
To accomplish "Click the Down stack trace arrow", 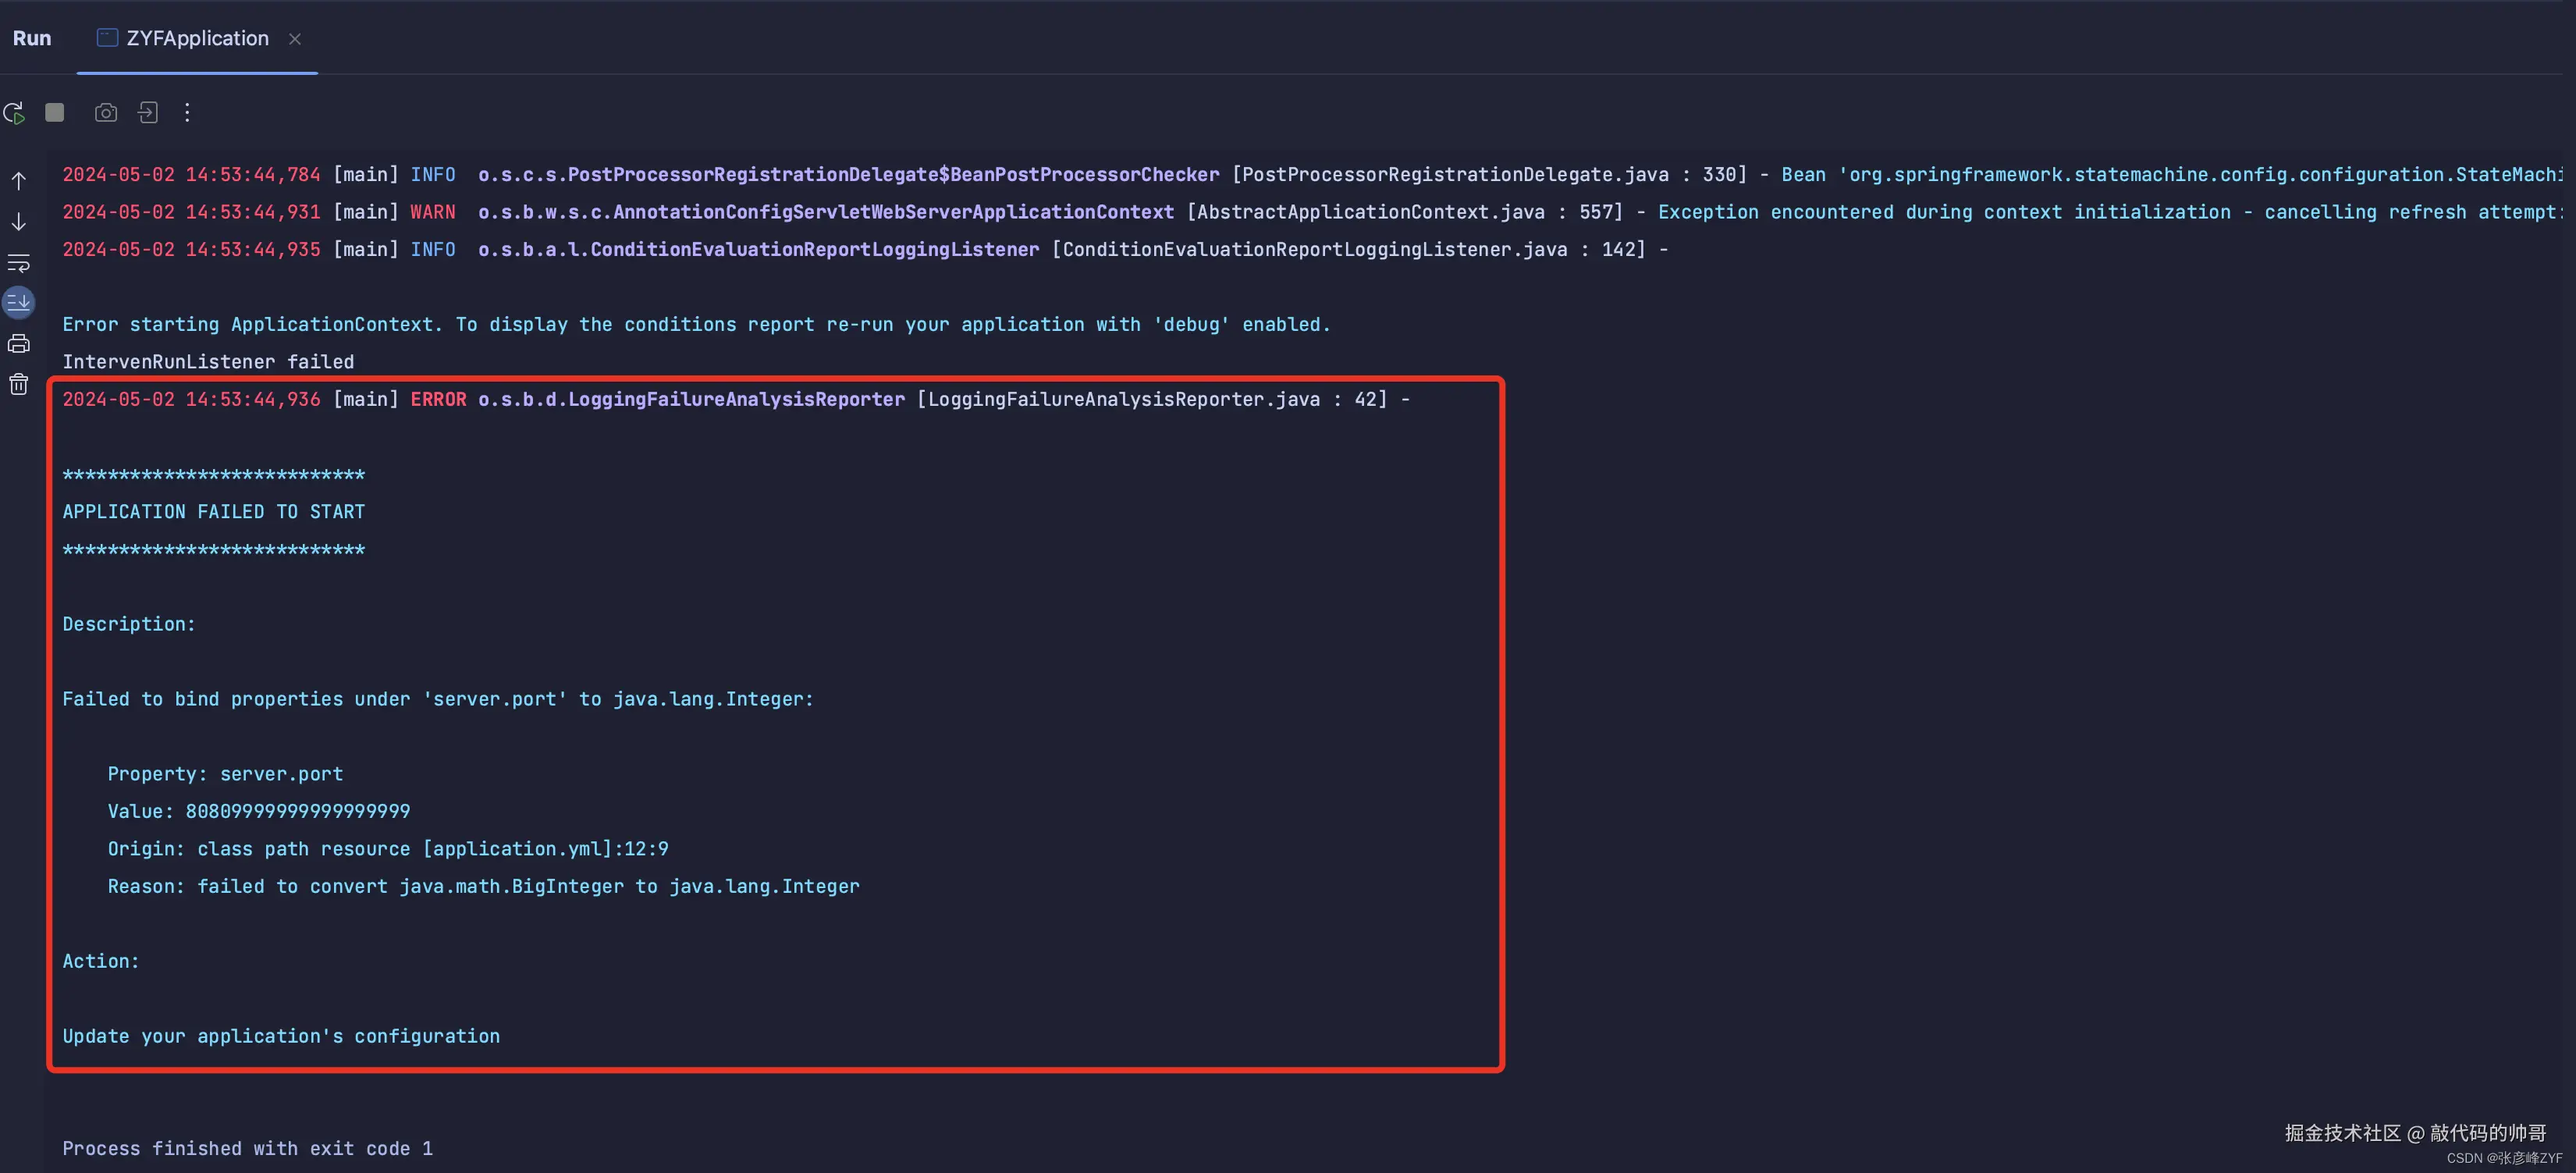I will [19, 222].
